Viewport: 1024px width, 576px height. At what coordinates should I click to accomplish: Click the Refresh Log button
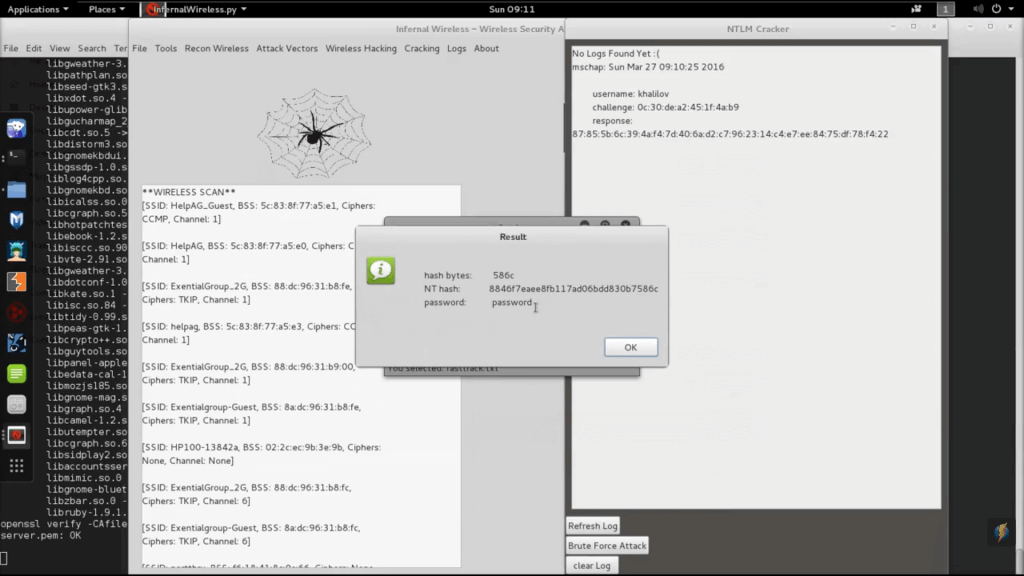593,526
